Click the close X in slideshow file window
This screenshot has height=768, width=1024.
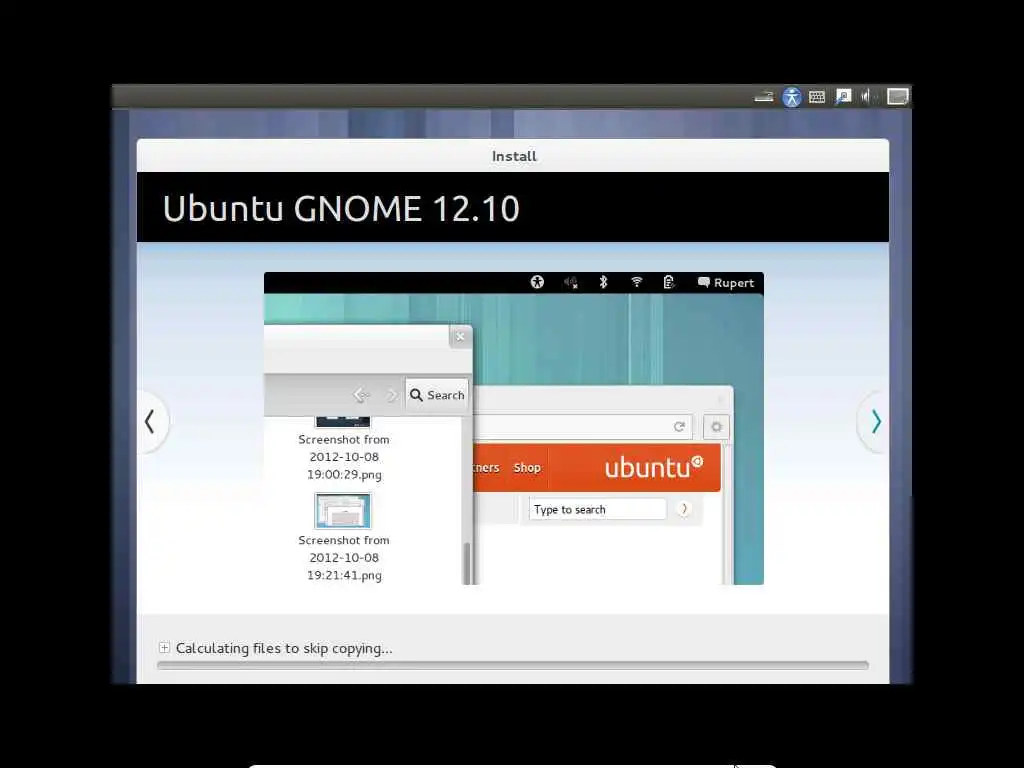pos(460,336)
